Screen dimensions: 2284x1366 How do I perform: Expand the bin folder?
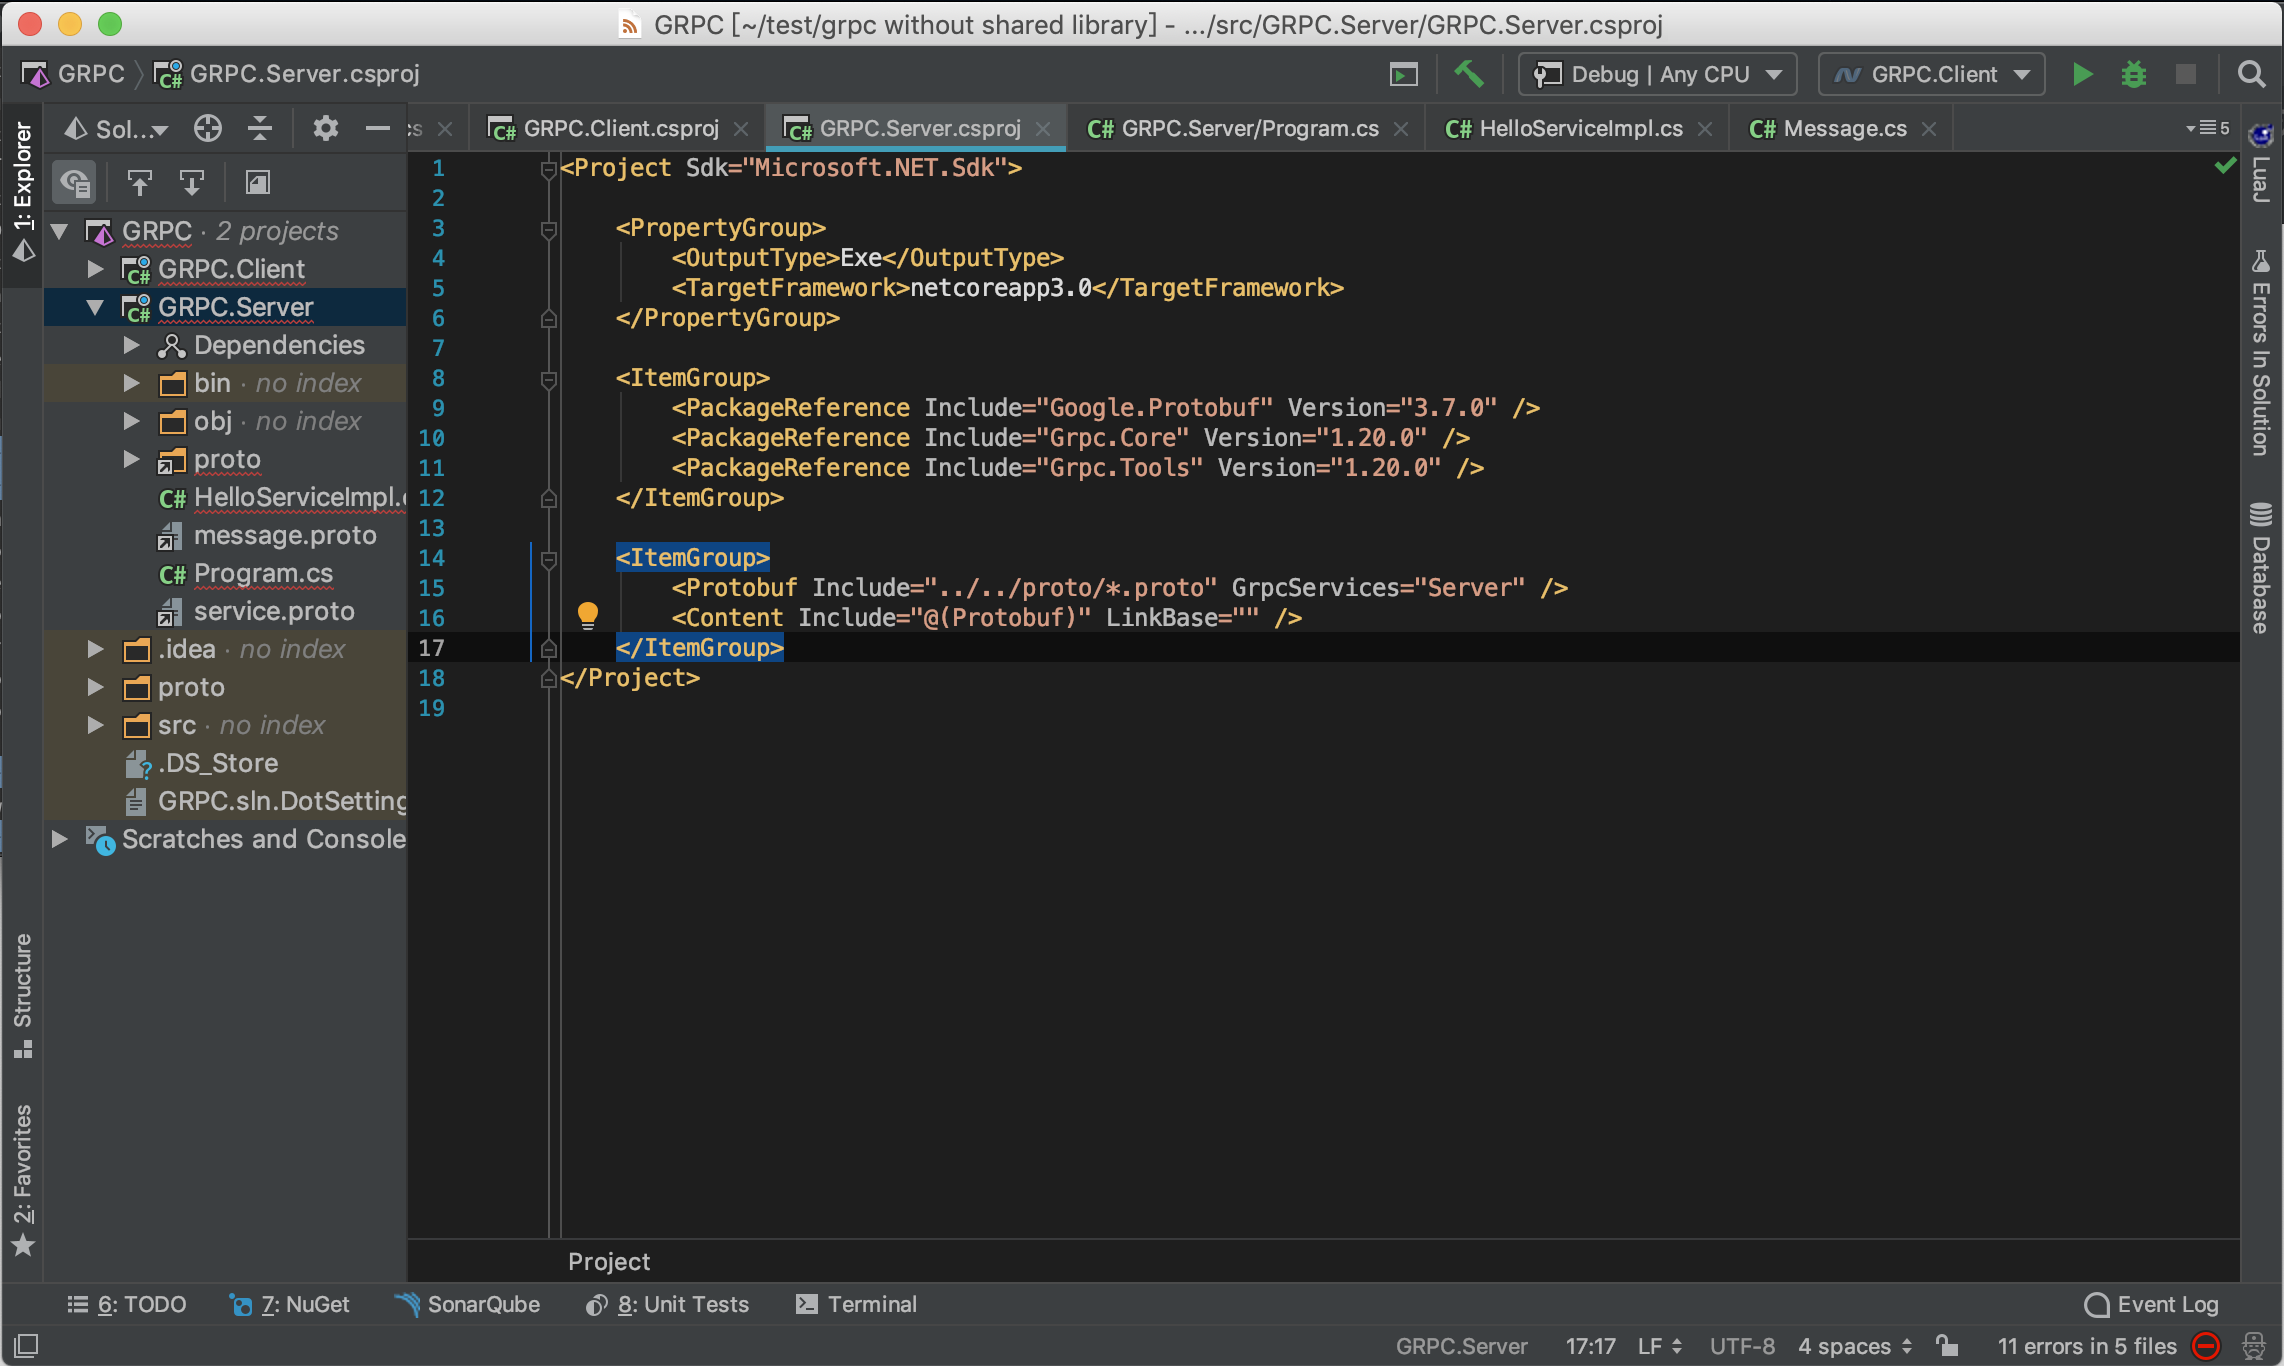pyautogui.click(x=131, y=383)
